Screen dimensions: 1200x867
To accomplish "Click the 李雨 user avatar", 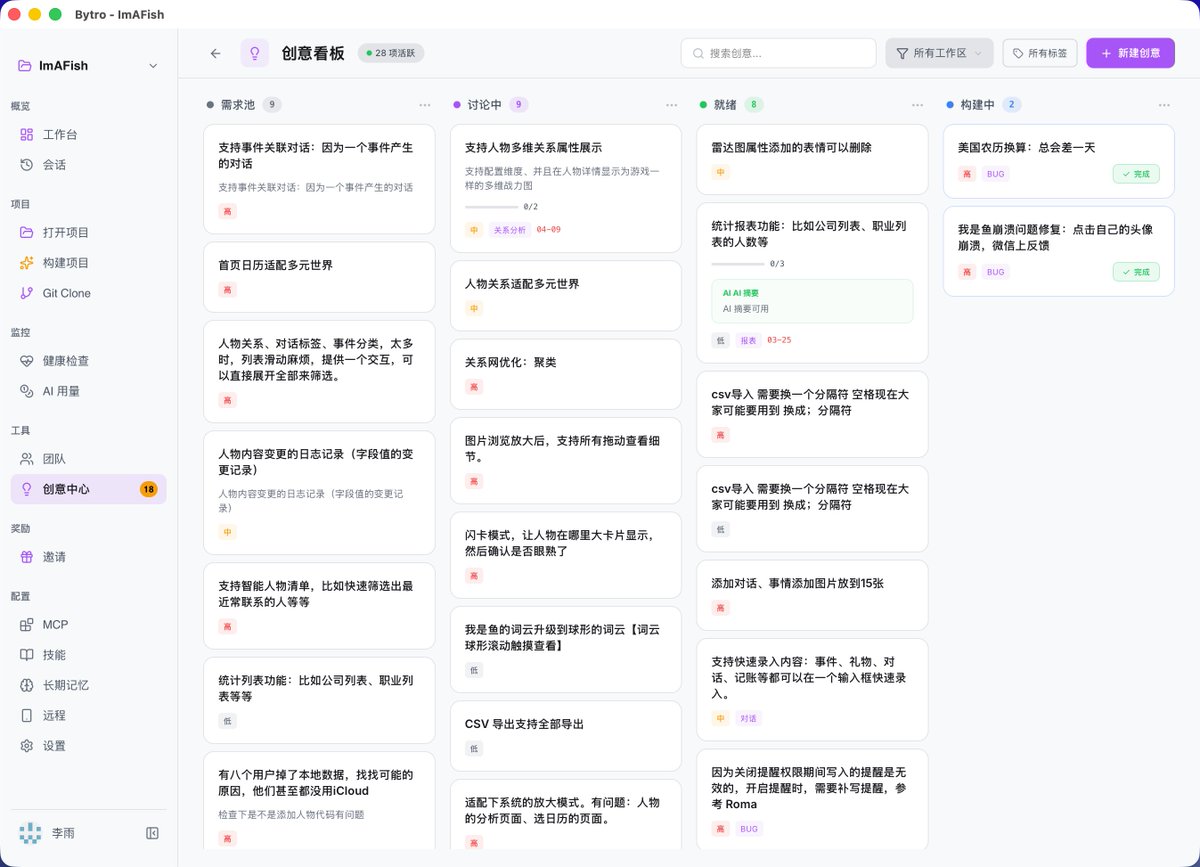I will coord(31,833).
